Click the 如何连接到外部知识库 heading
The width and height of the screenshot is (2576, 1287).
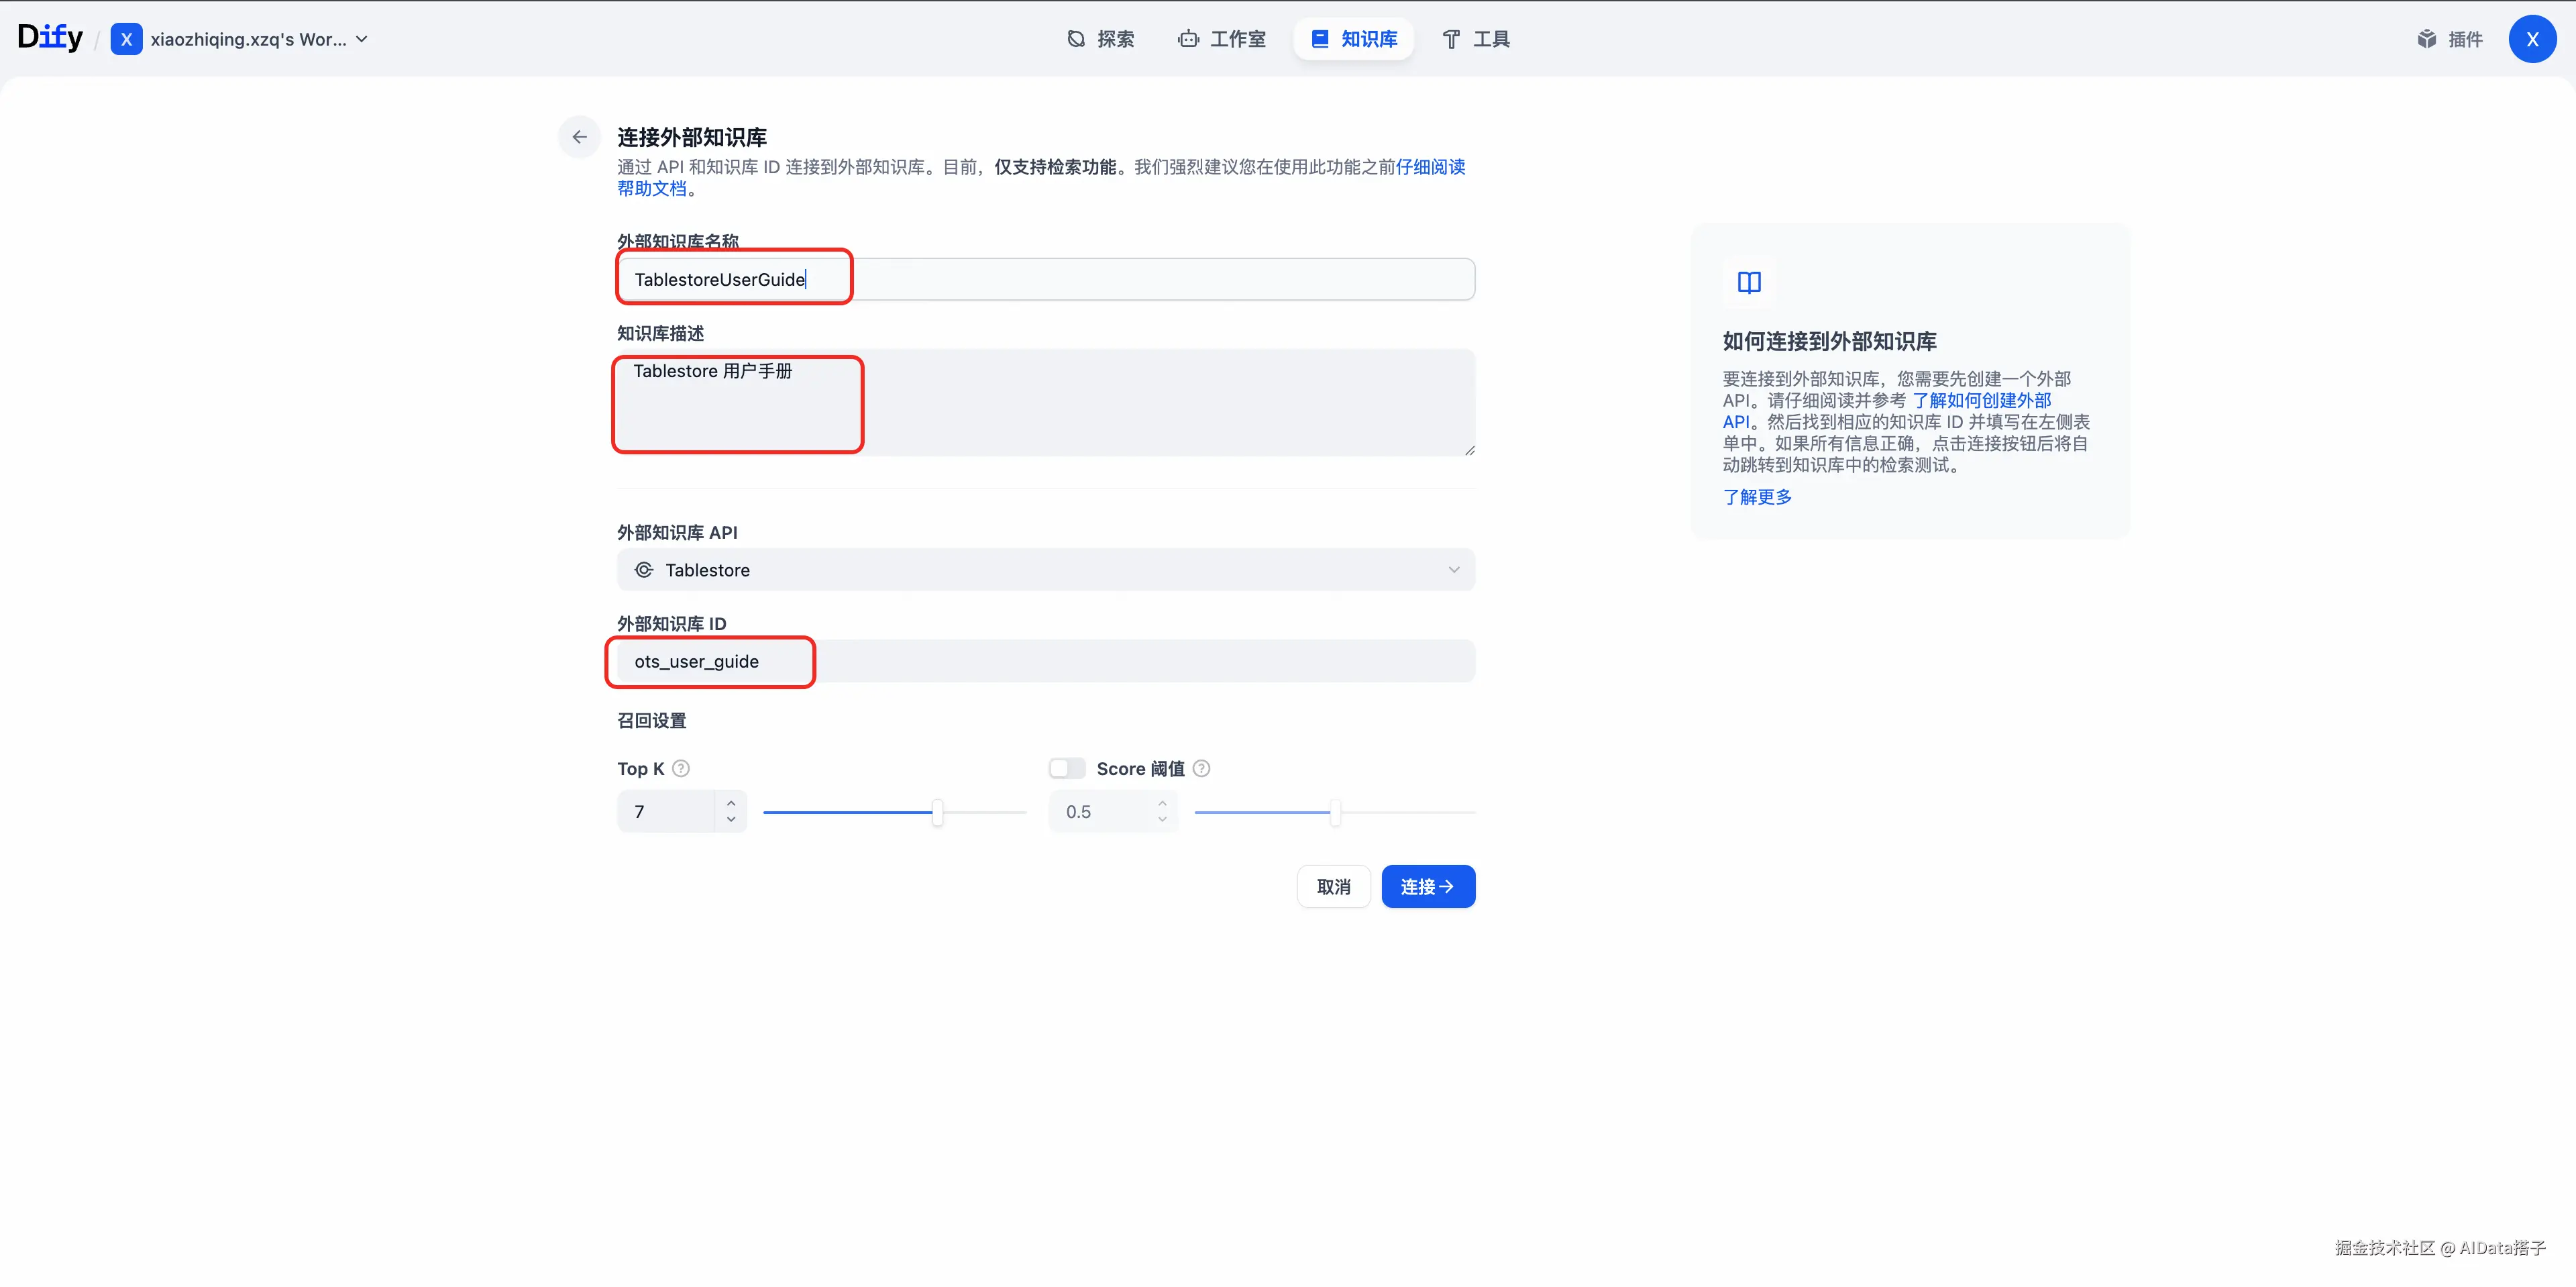pyautogui.click(x=1829, y=341)
